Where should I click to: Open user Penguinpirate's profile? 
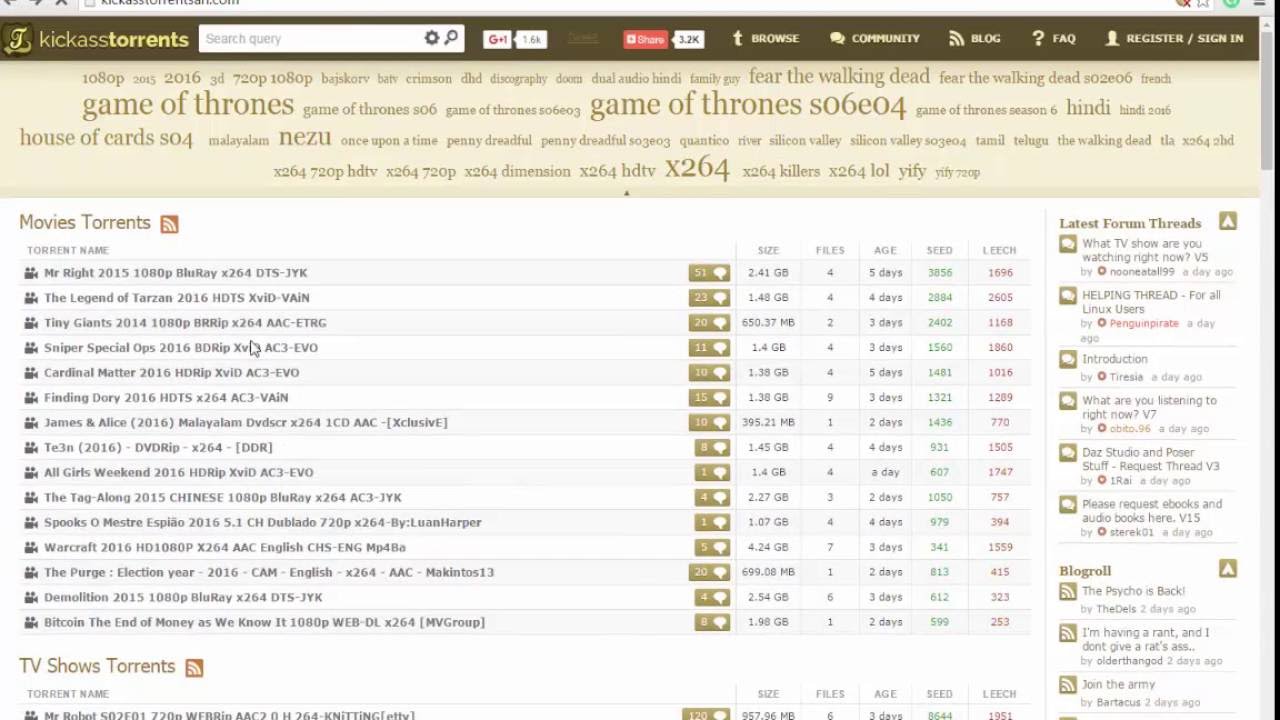click(x=1144, y=324)
